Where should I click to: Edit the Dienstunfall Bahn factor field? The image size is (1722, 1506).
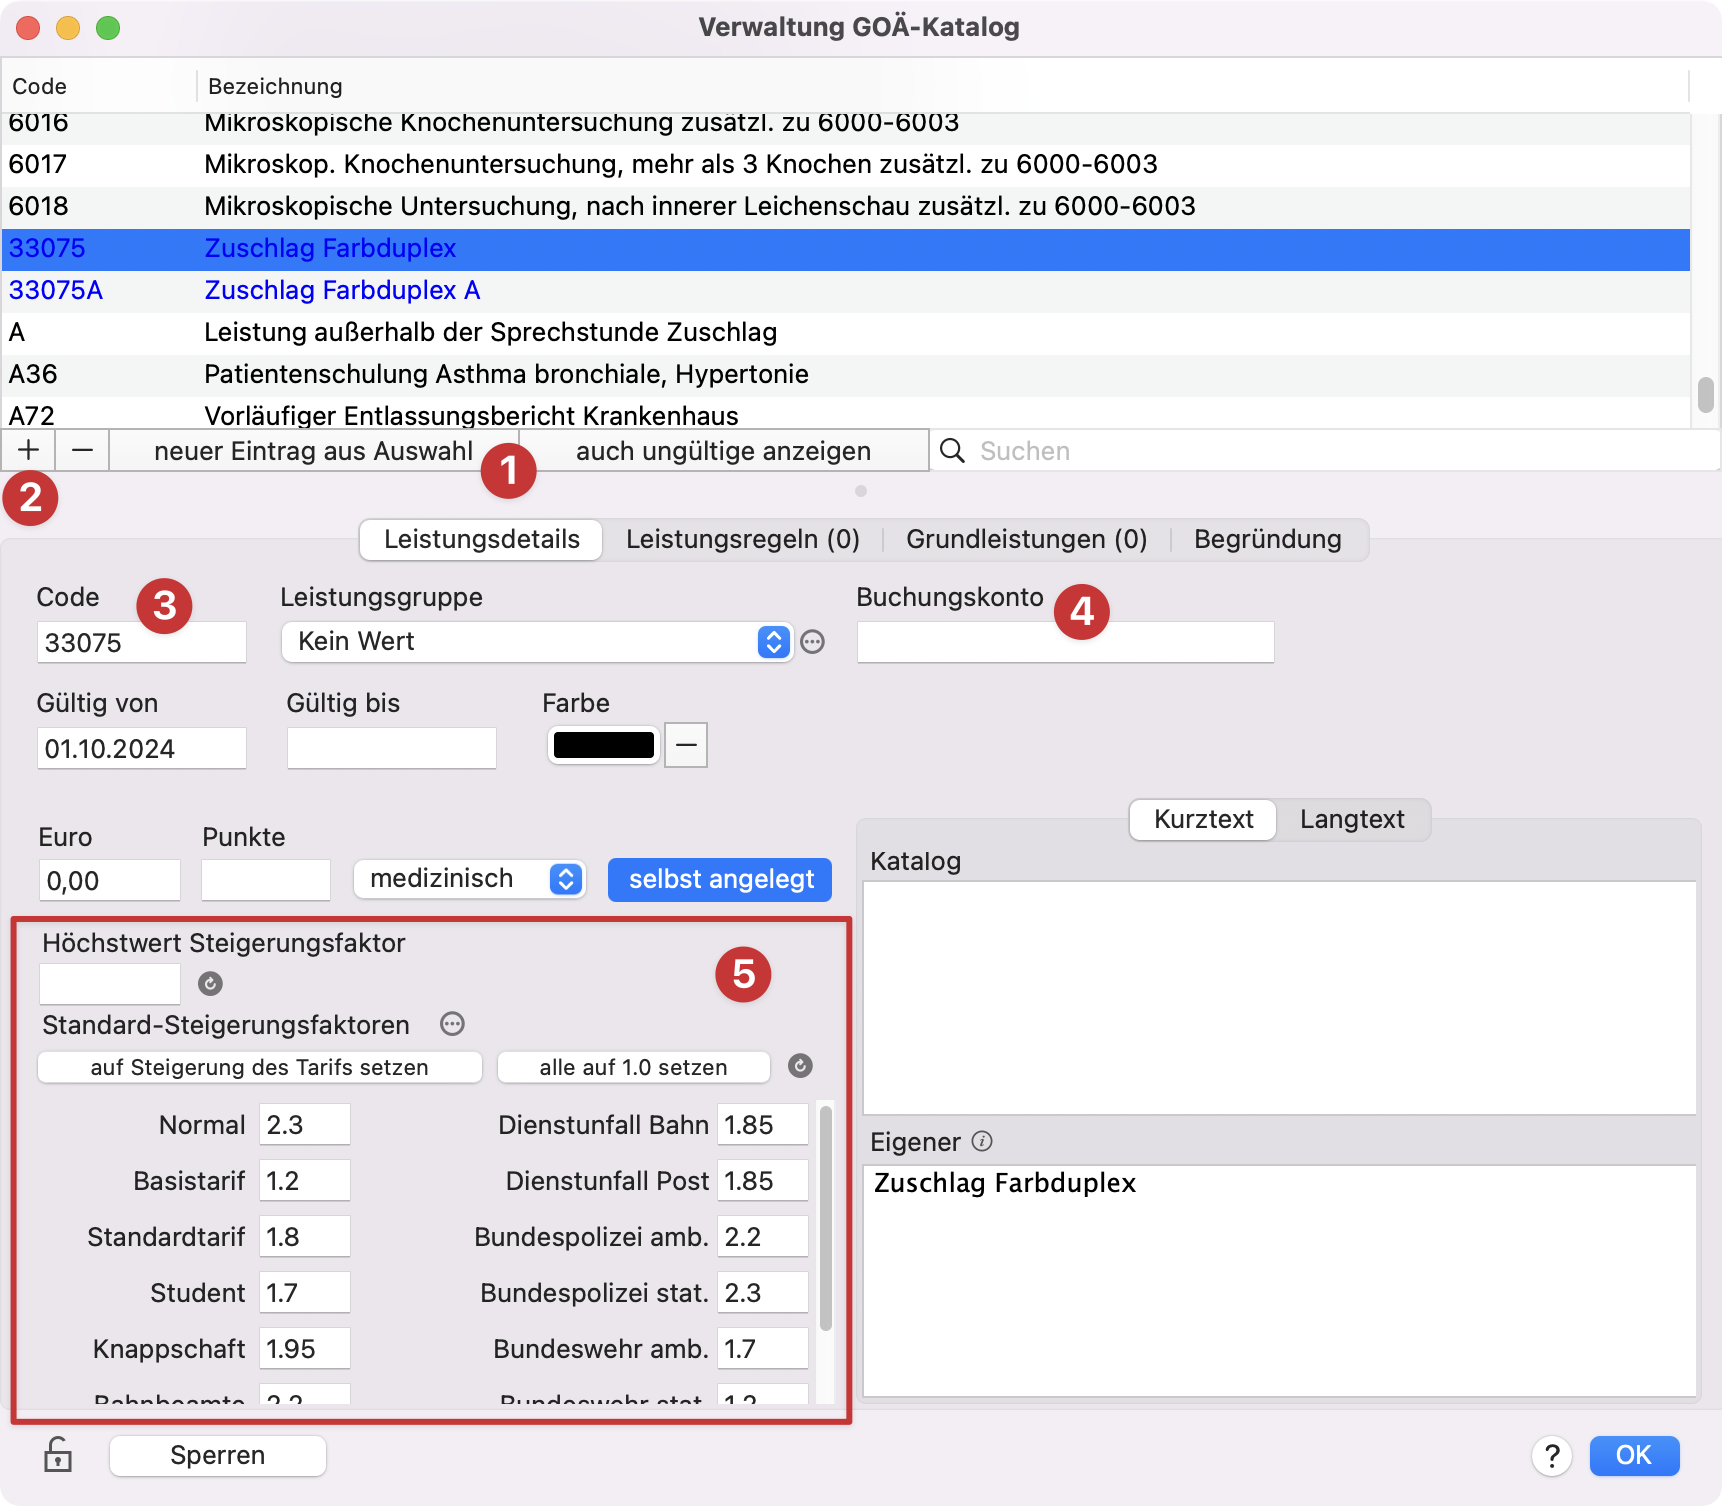pyautogui.click(x=763, y=1124)
